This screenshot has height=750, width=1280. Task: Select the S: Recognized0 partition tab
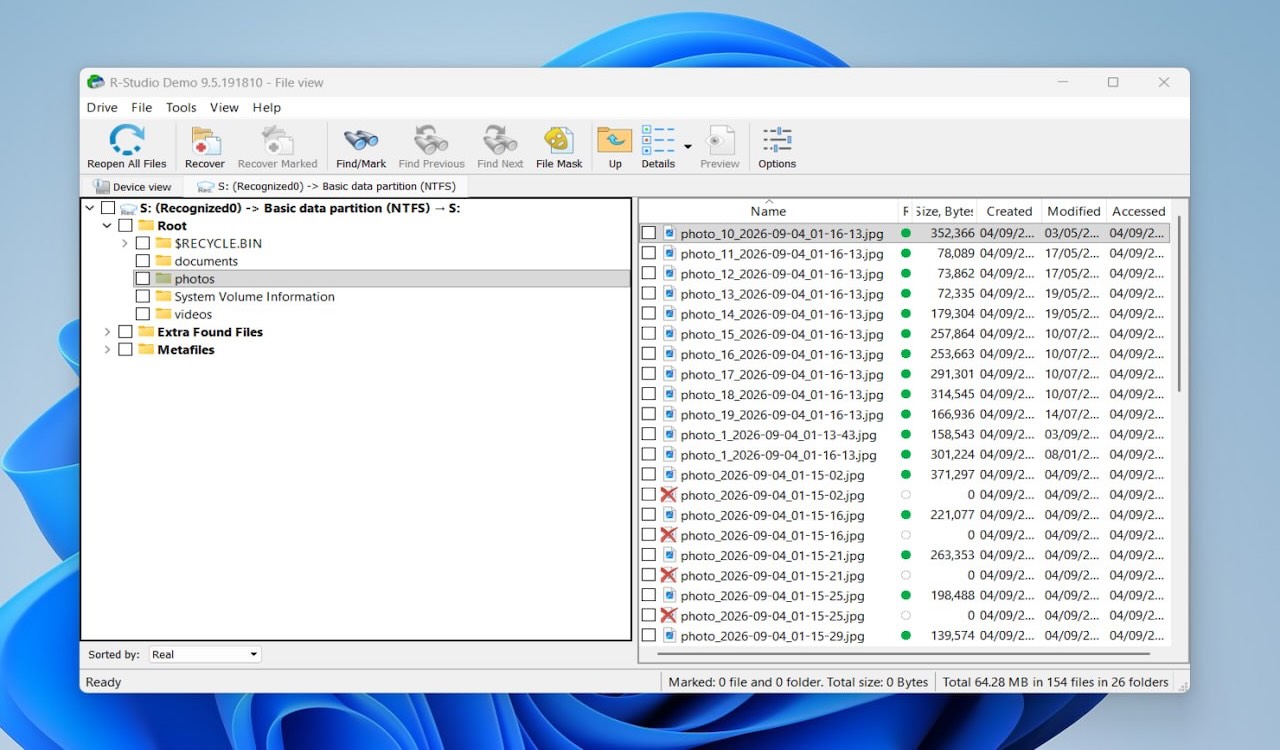click(x=326, y=187)
